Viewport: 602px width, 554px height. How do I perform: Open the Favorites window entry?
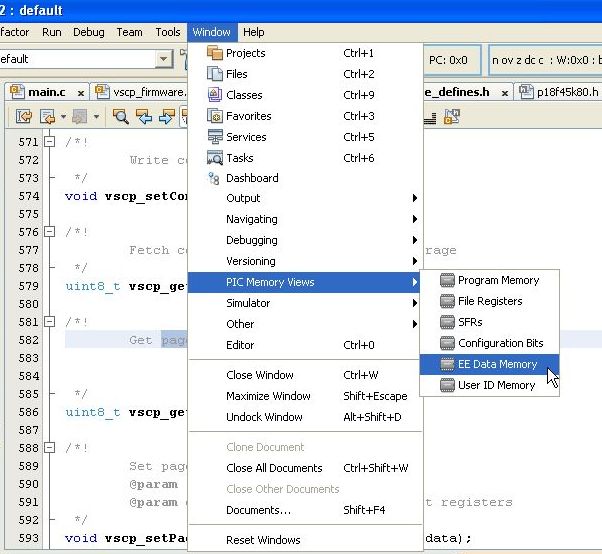coord(248,116)
